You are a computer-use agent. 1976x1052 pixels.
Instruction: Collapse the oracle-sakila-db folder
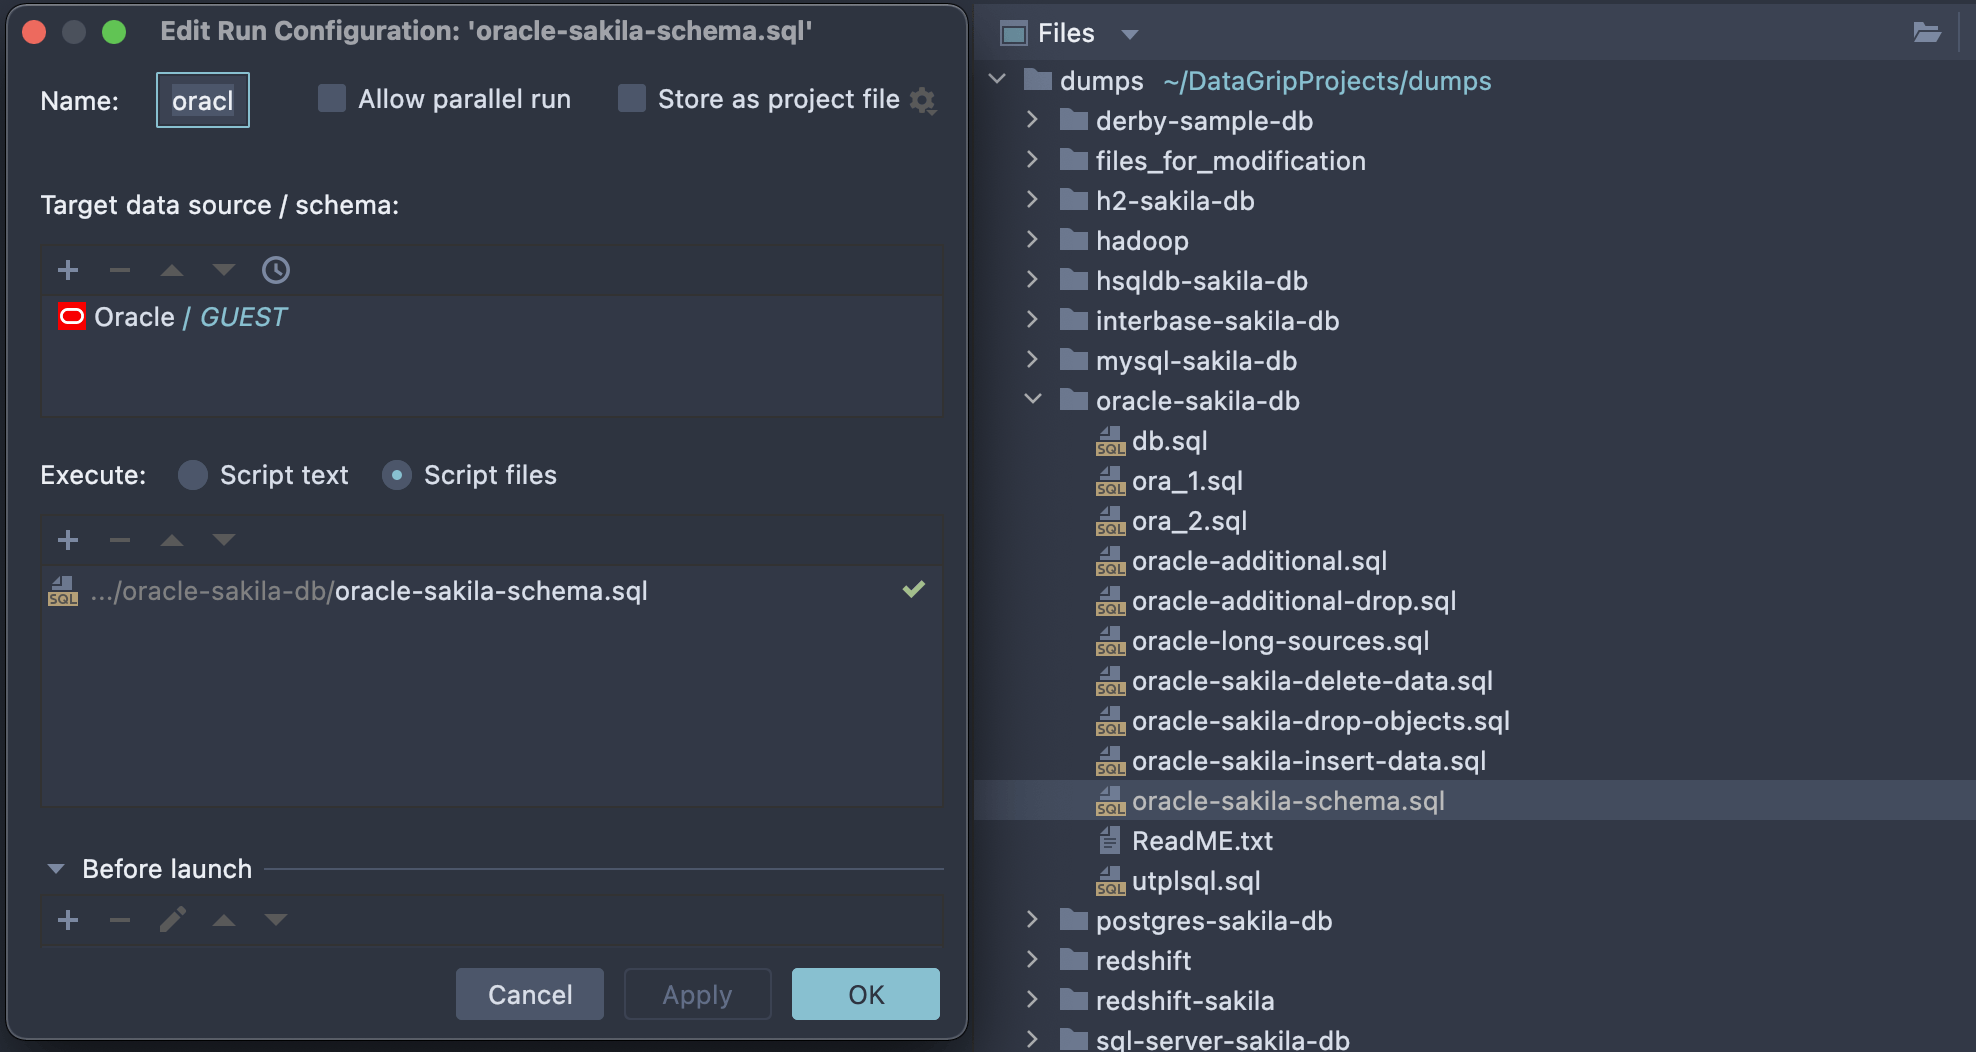point(1033,400)
